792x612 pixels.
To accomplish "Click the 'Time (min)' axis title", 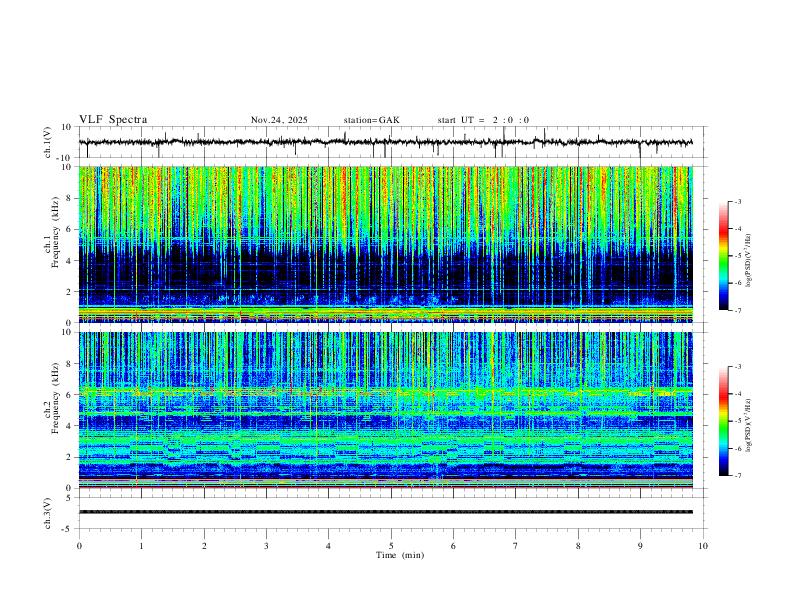I will (x=400, y=555).
